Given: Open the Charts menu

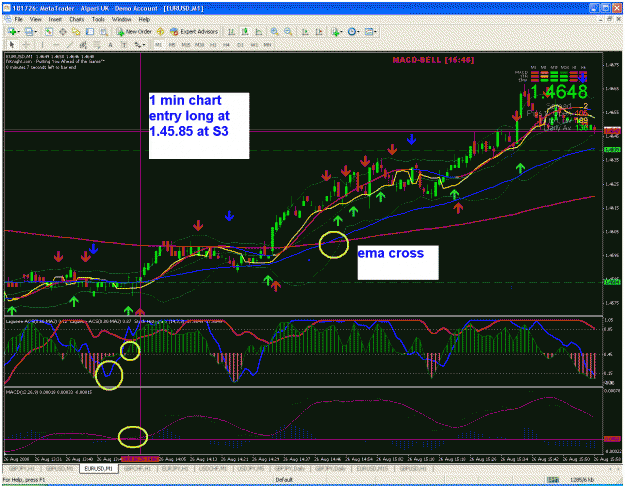Looking at the screenshot, I should tap(77, 19).
